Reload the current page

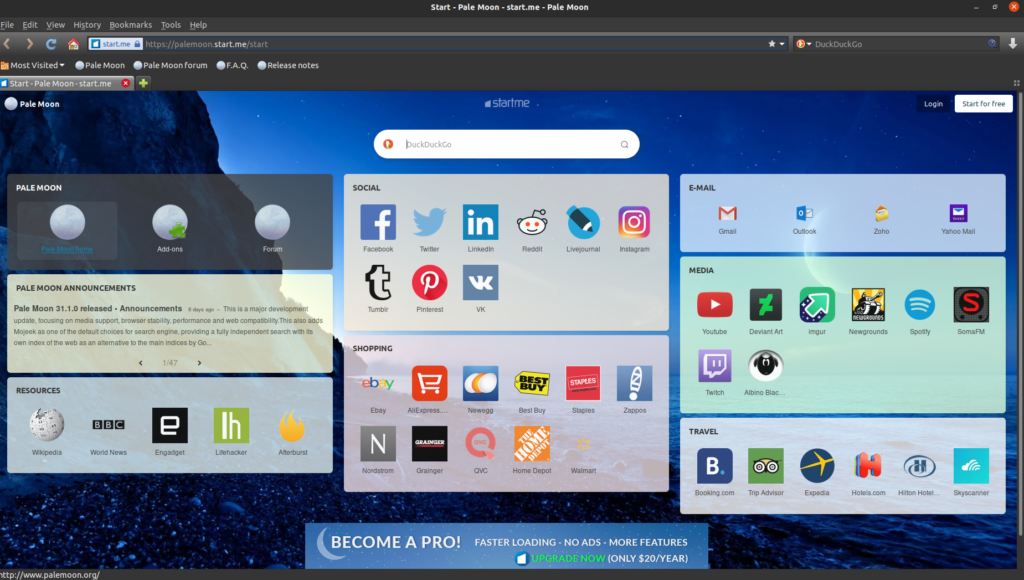click(x=51, y=44)
